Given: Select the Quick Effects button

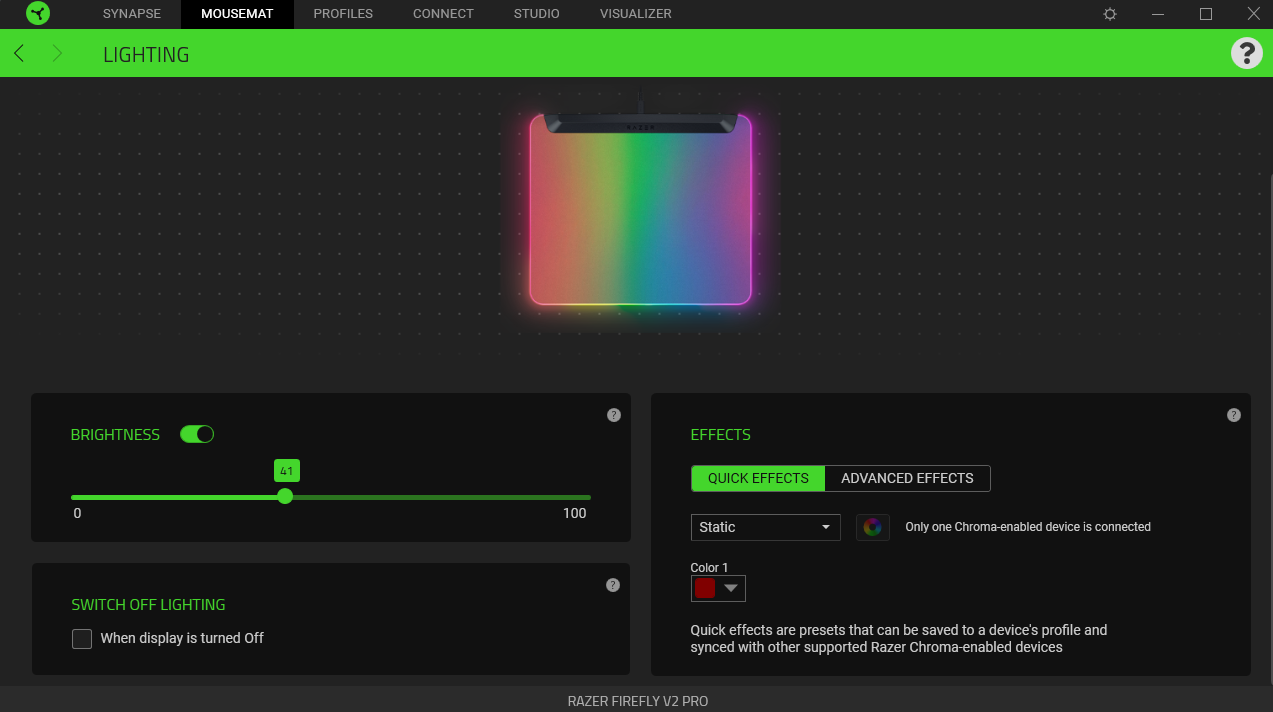Looking at the screenshot, I should tap(758, 478).
